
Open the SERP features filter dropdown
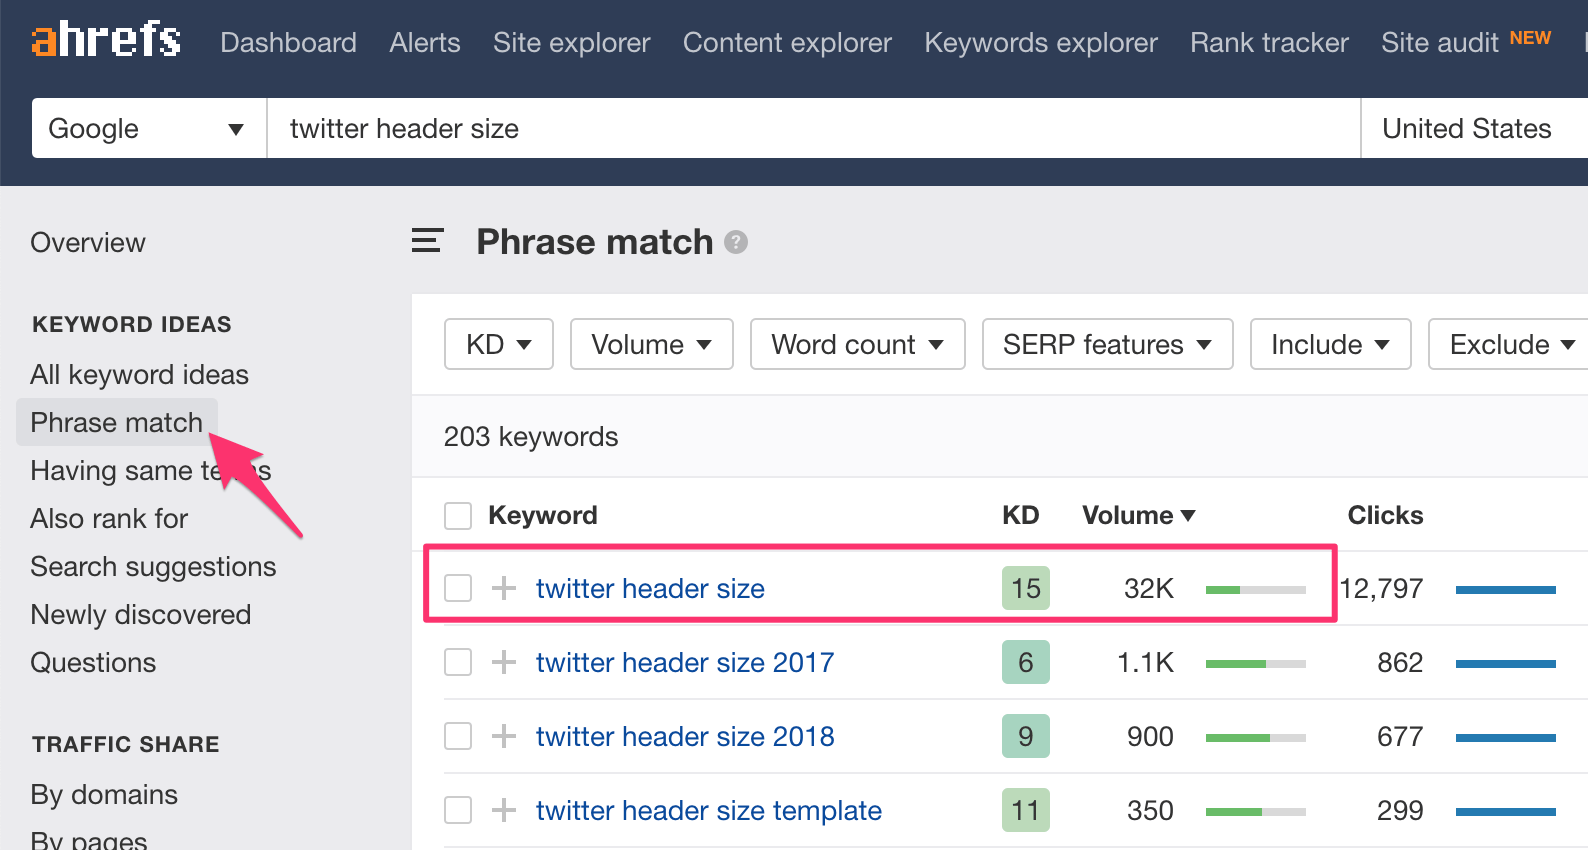1108,344
